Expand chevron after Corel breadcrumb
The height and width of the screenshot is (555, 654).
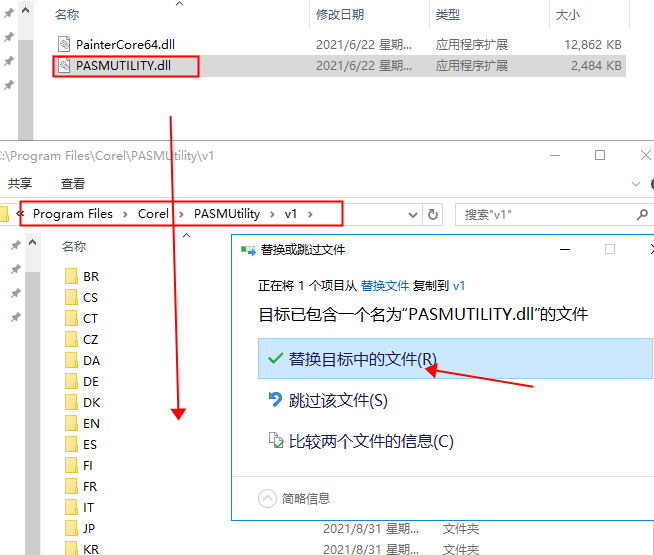[181, 214]
